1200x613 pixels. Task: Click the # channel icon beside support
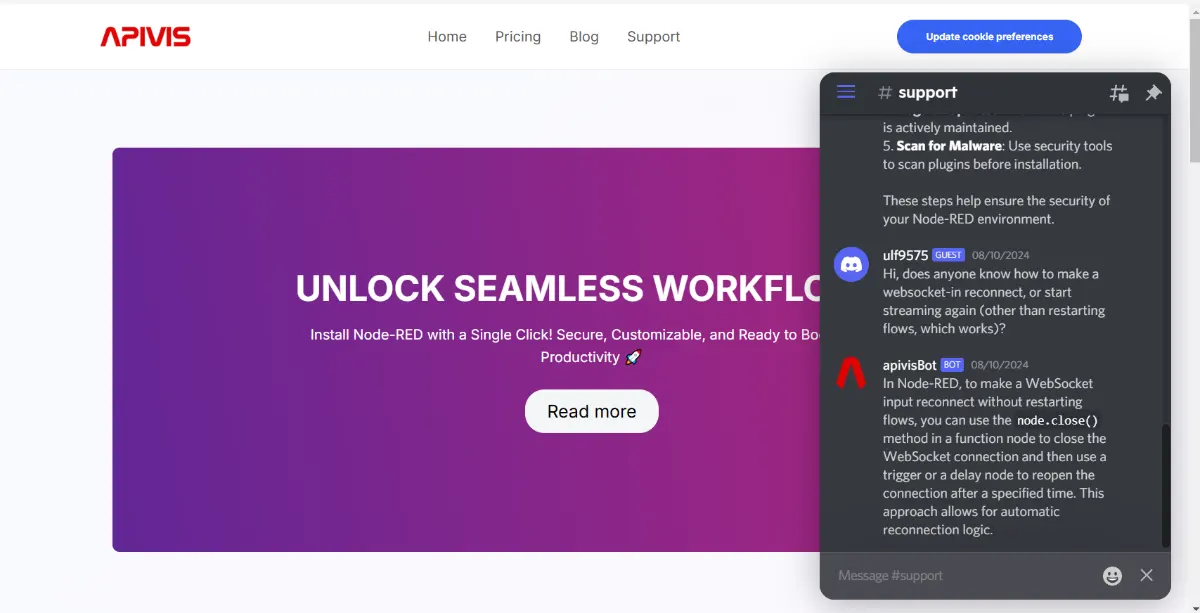coord(884,92)
